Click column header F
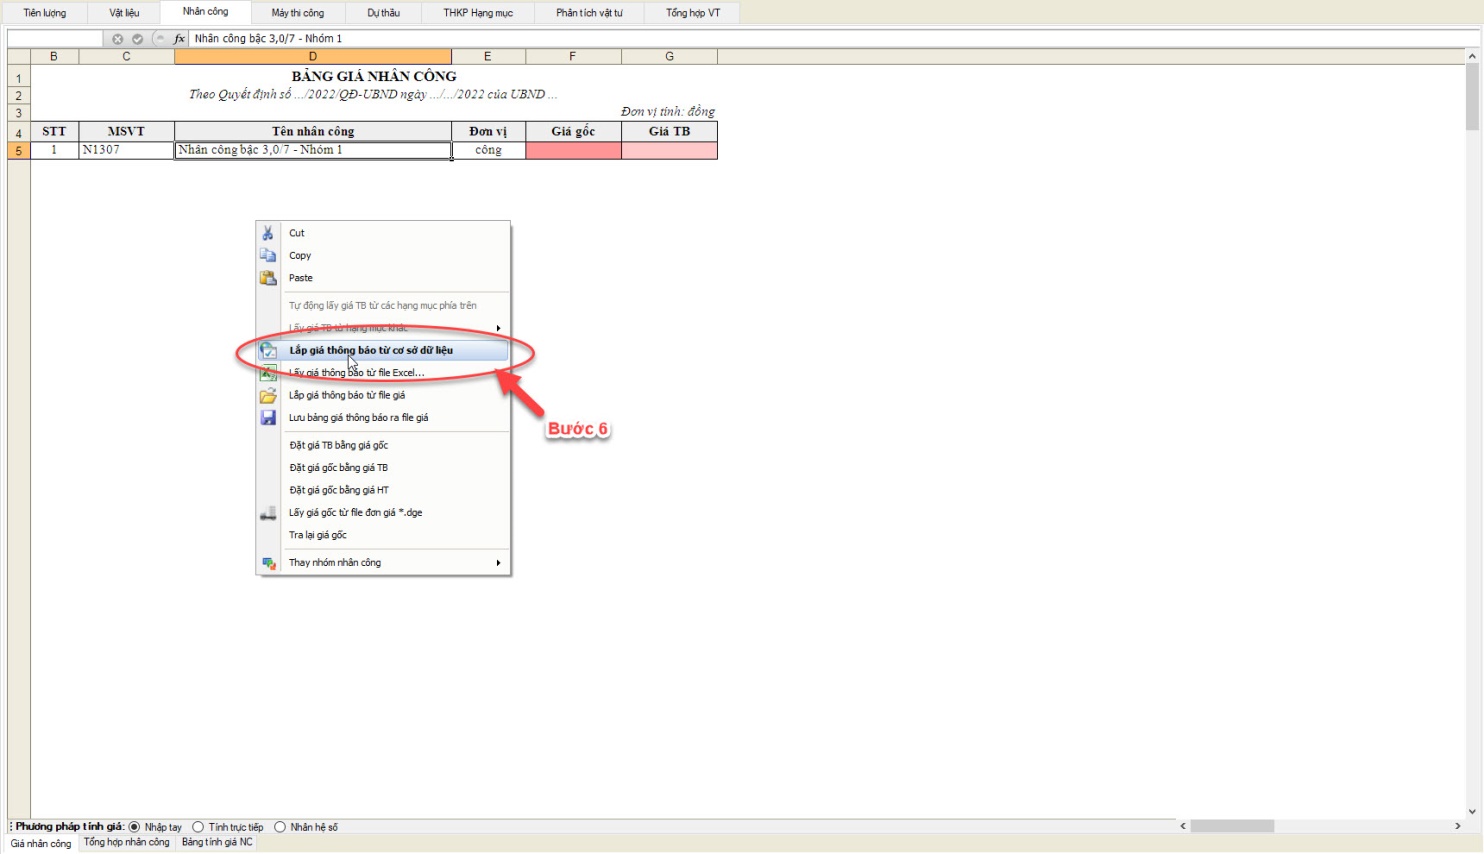The width and height of the screenshot is (1484, 854). 573,57
